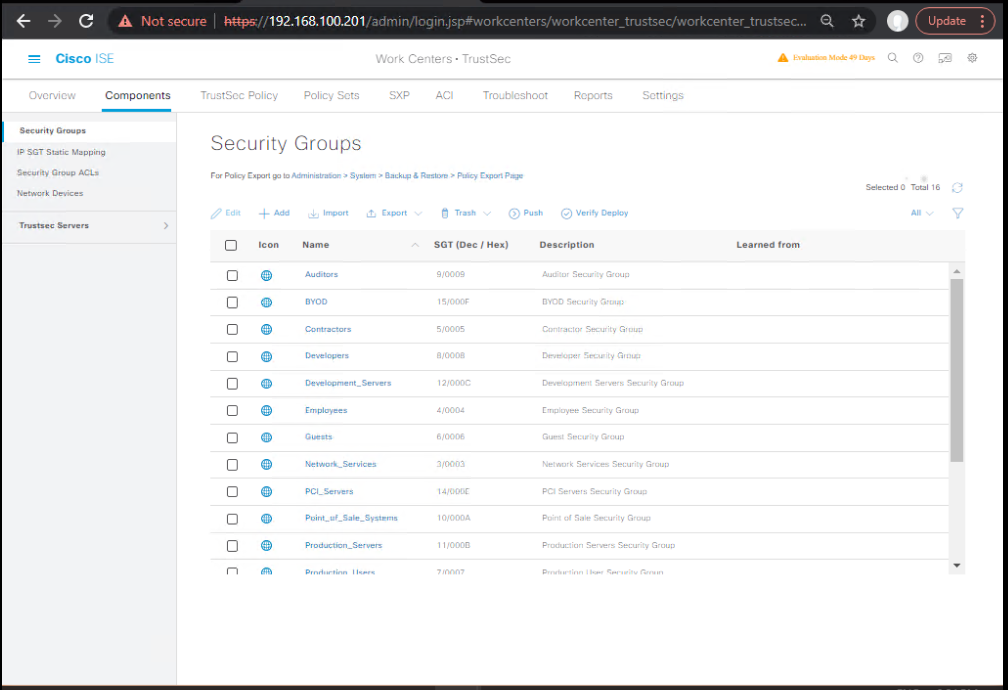Viewport: 1008px width, 690px height.
Task: Check the Developers row checkbox
Action: (232, 356)
